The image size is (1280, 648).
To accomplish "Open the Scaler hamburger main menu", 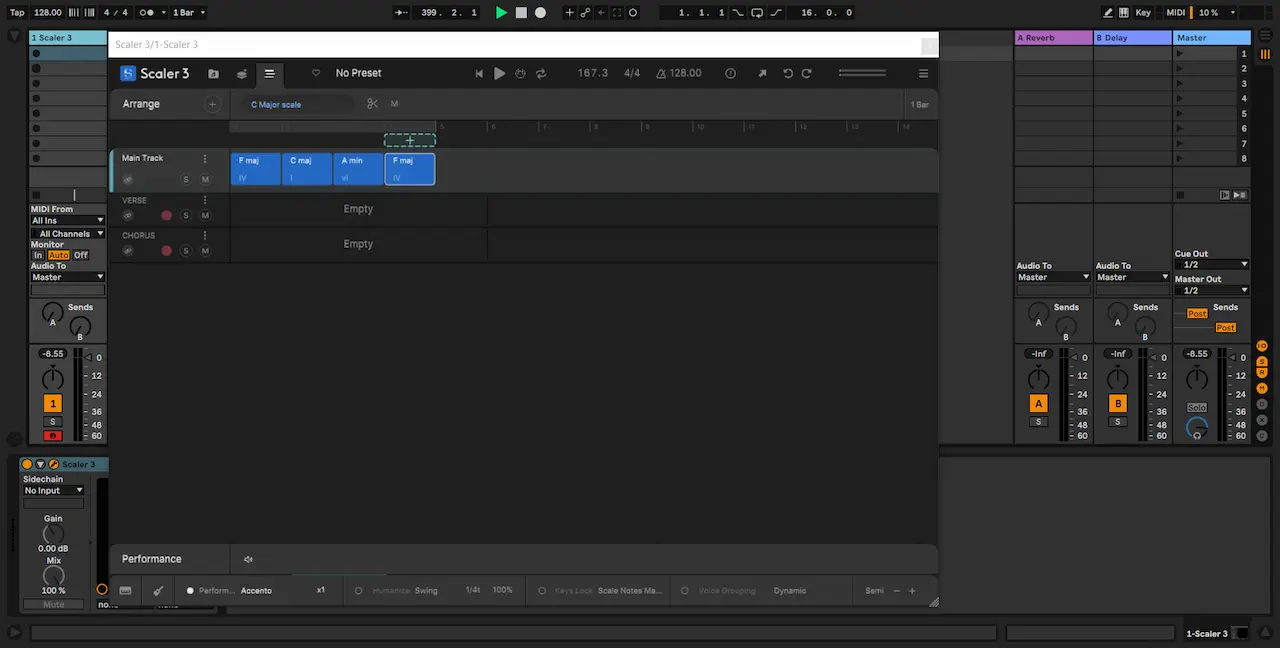I will coord(923,73).
